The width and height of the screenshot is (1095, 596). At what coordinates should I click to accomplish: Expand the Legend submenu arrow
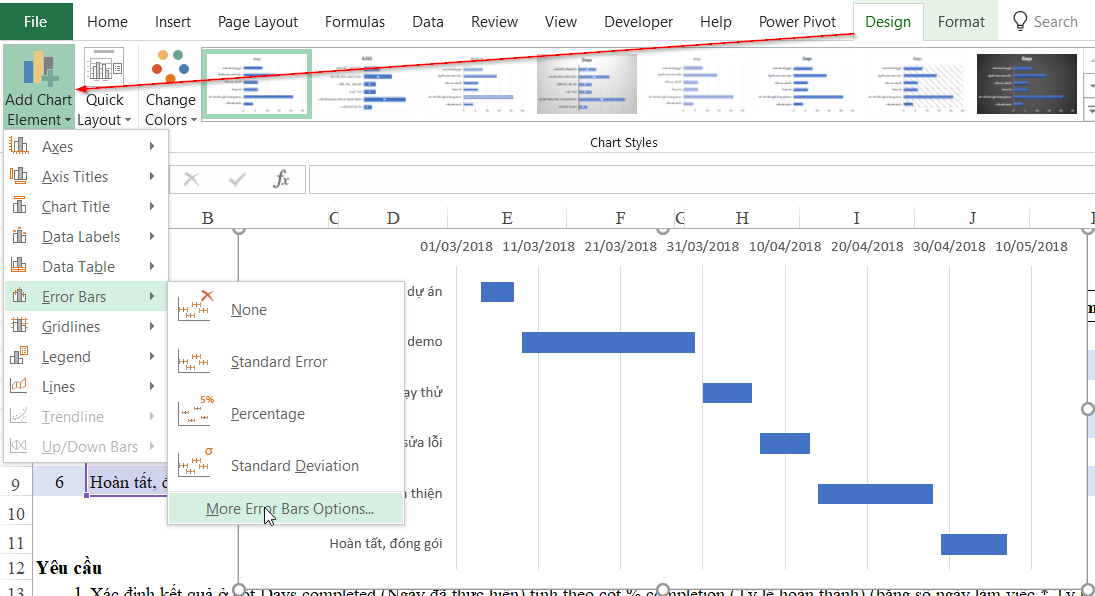[x=152, y=356]
